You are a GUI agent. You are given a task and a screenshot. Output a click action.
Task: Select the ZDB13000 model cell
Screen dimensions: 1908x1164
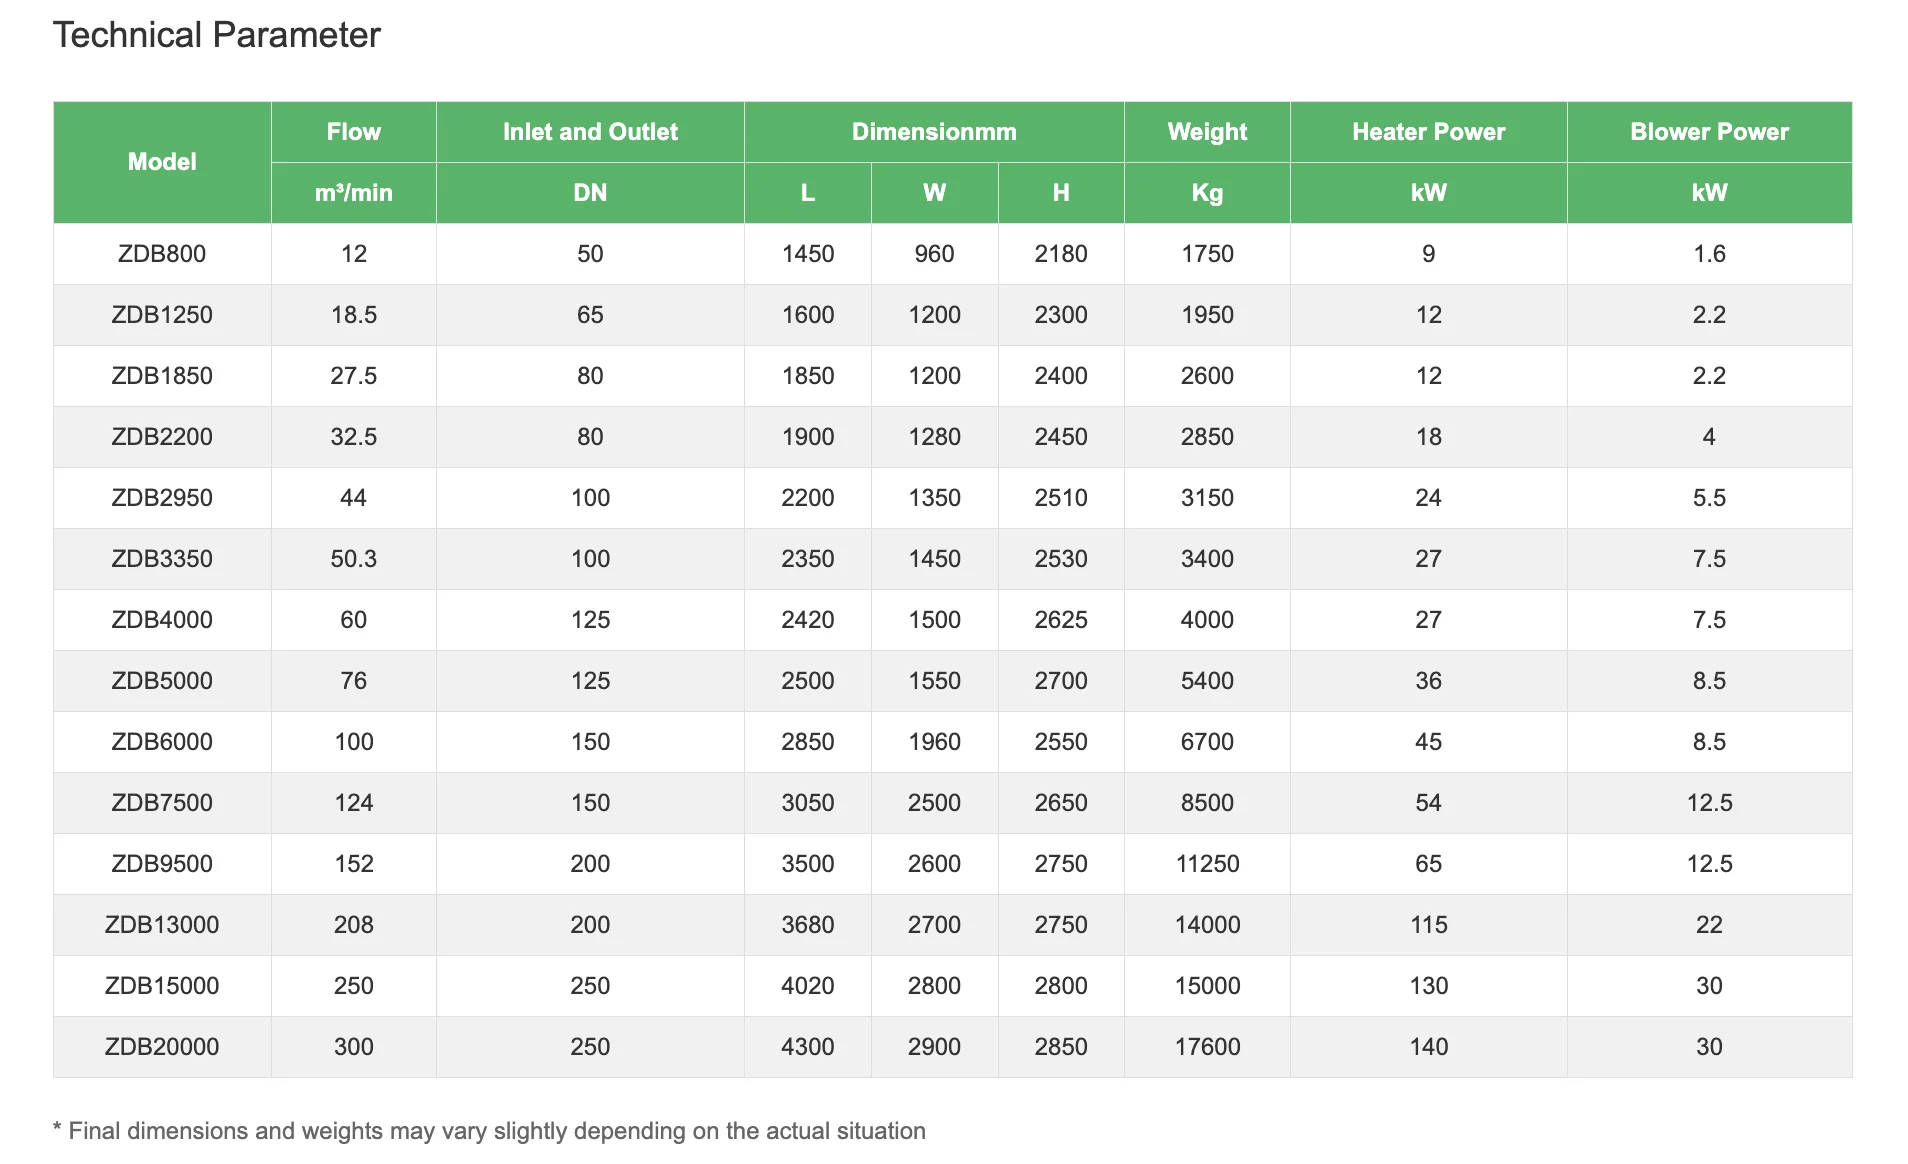click(x=162, y=925)
